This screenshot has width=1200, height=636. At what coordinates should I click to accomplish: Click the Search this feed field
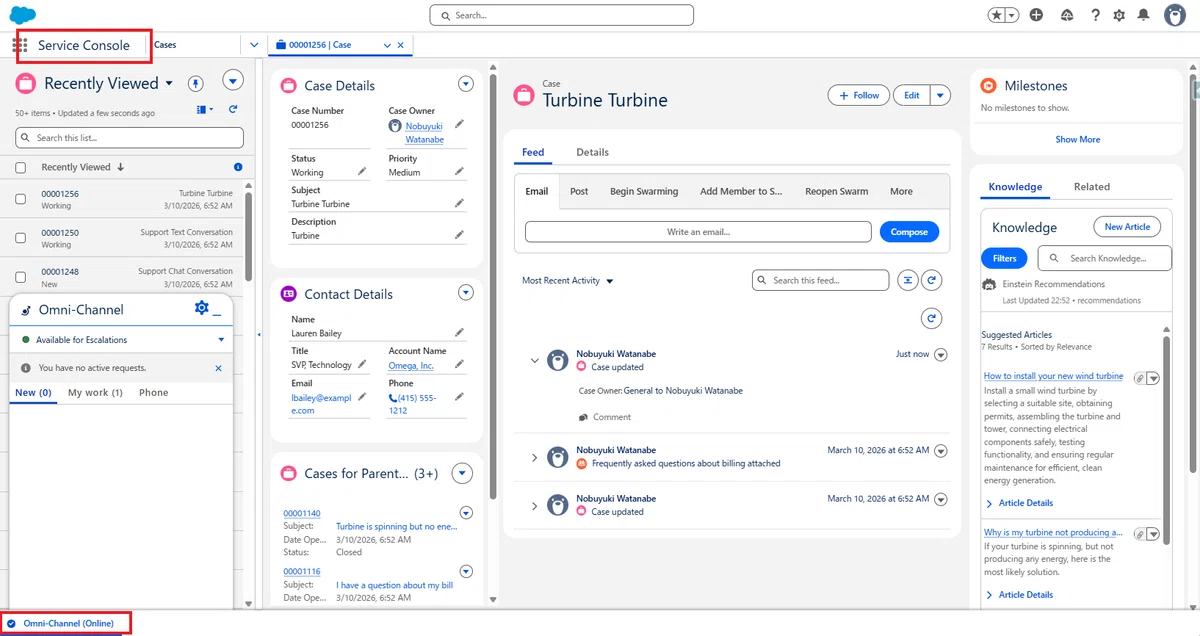820,280
